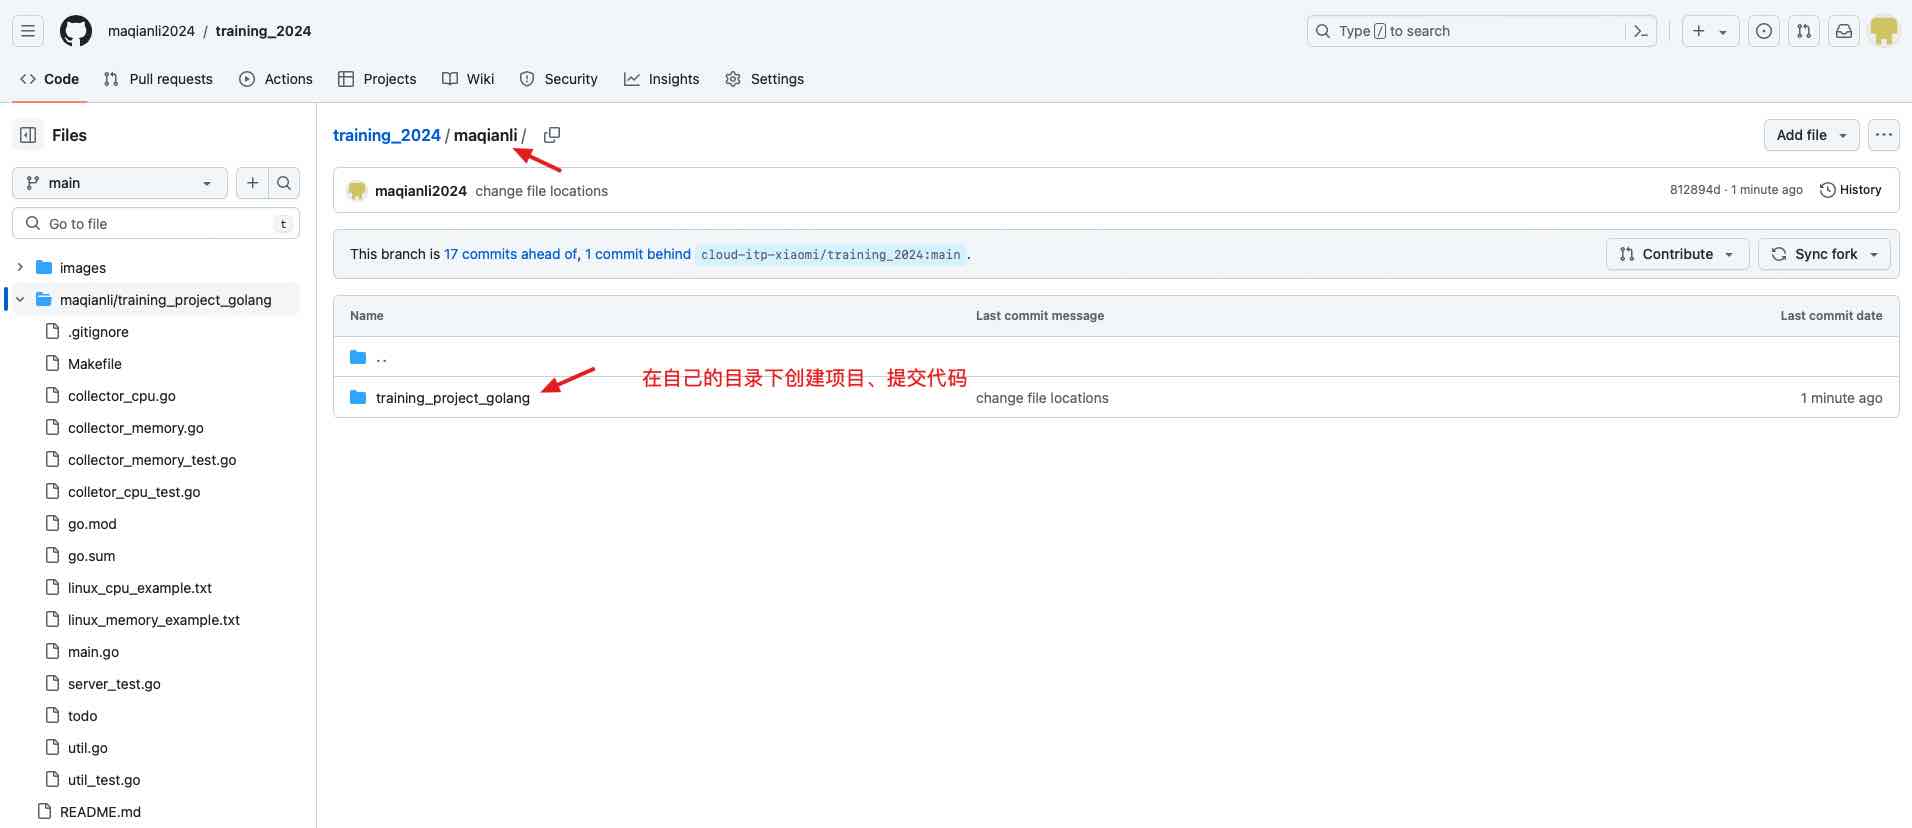This screenshot has width=1912, height=828.
Task: Open the todo file in tree
Action: point(83,716)
